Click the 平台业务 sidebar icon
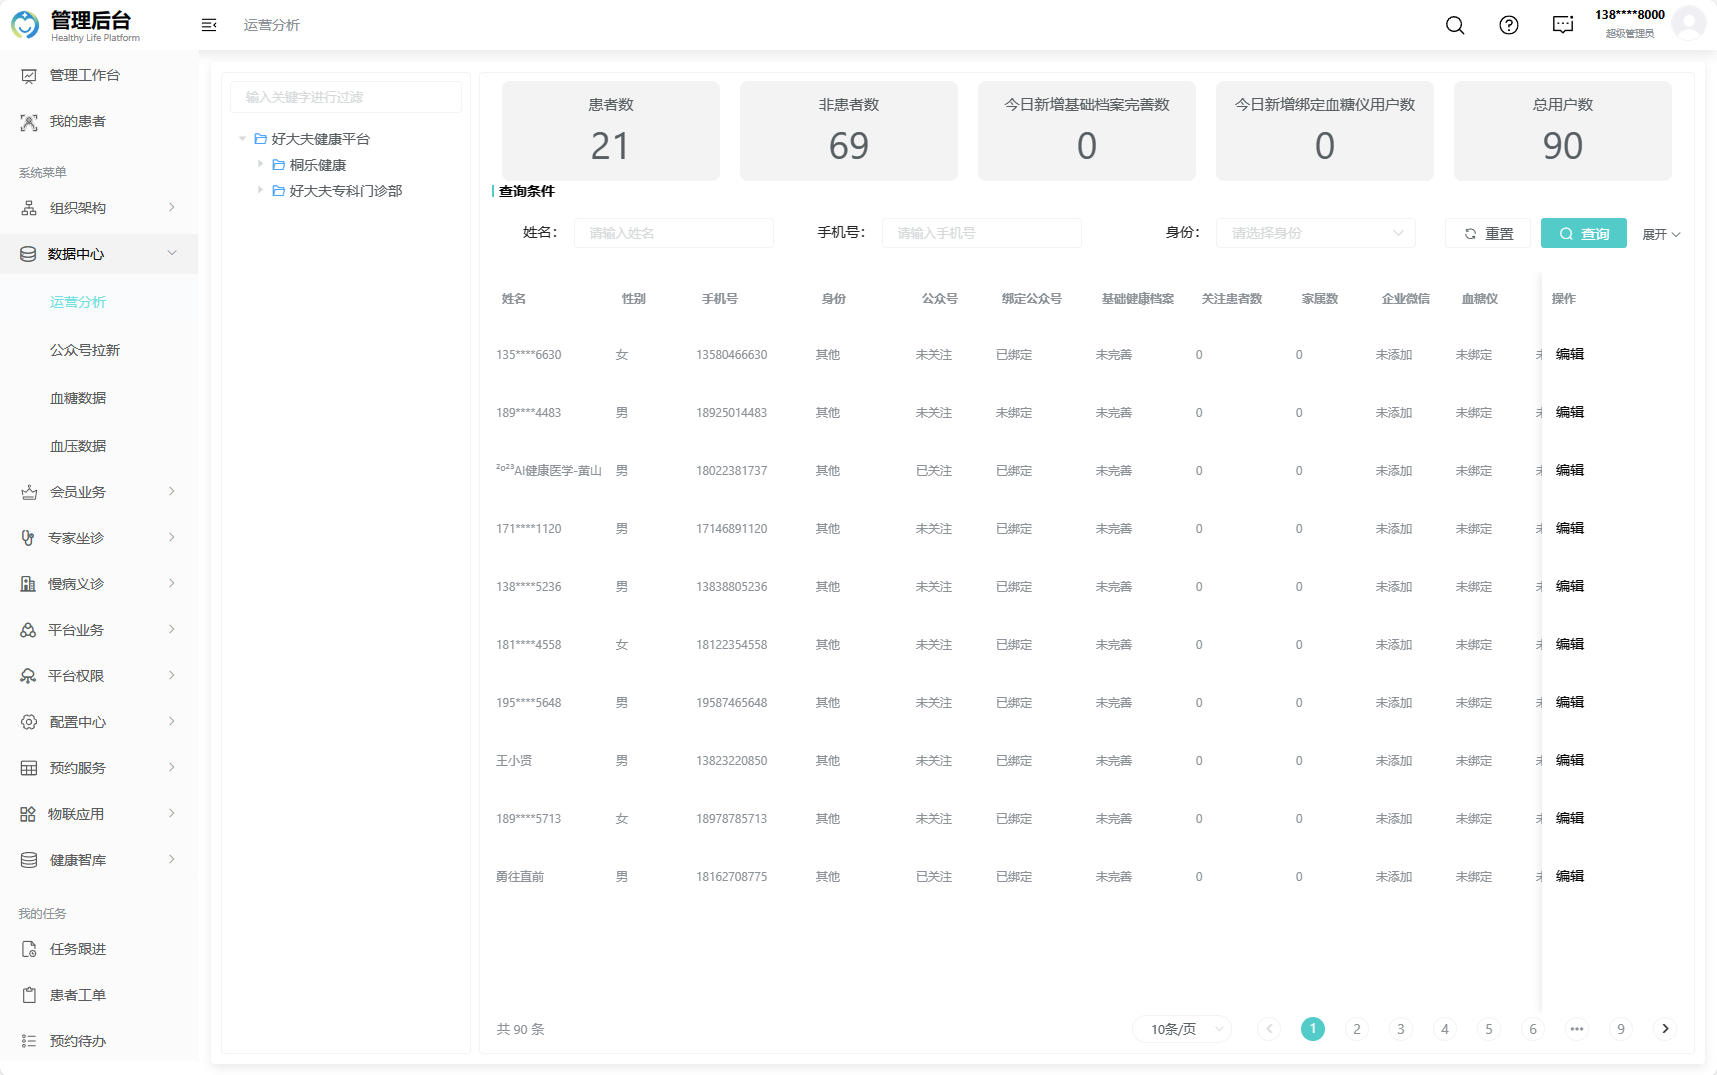 (28, 630)
